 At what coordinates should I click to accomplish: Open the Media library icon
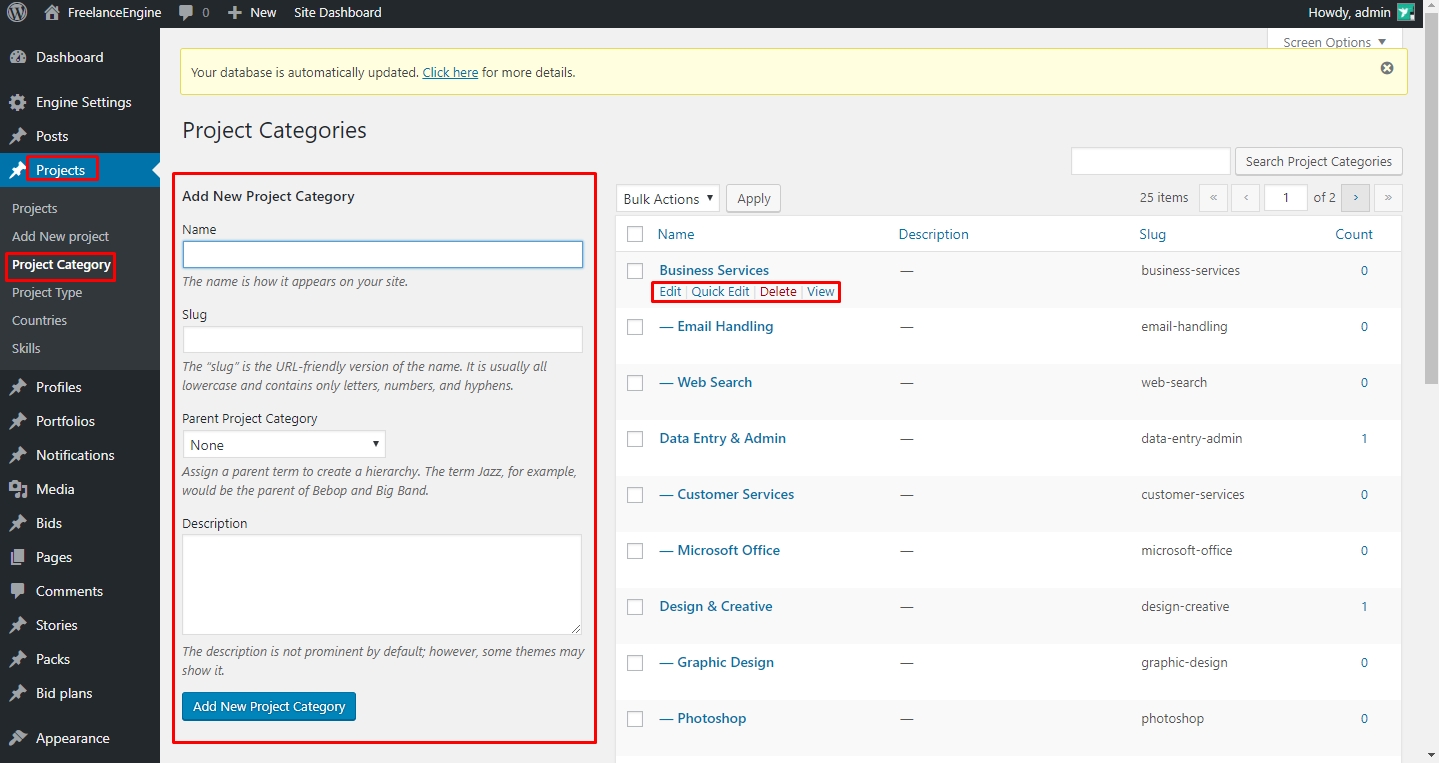(18, 489)
